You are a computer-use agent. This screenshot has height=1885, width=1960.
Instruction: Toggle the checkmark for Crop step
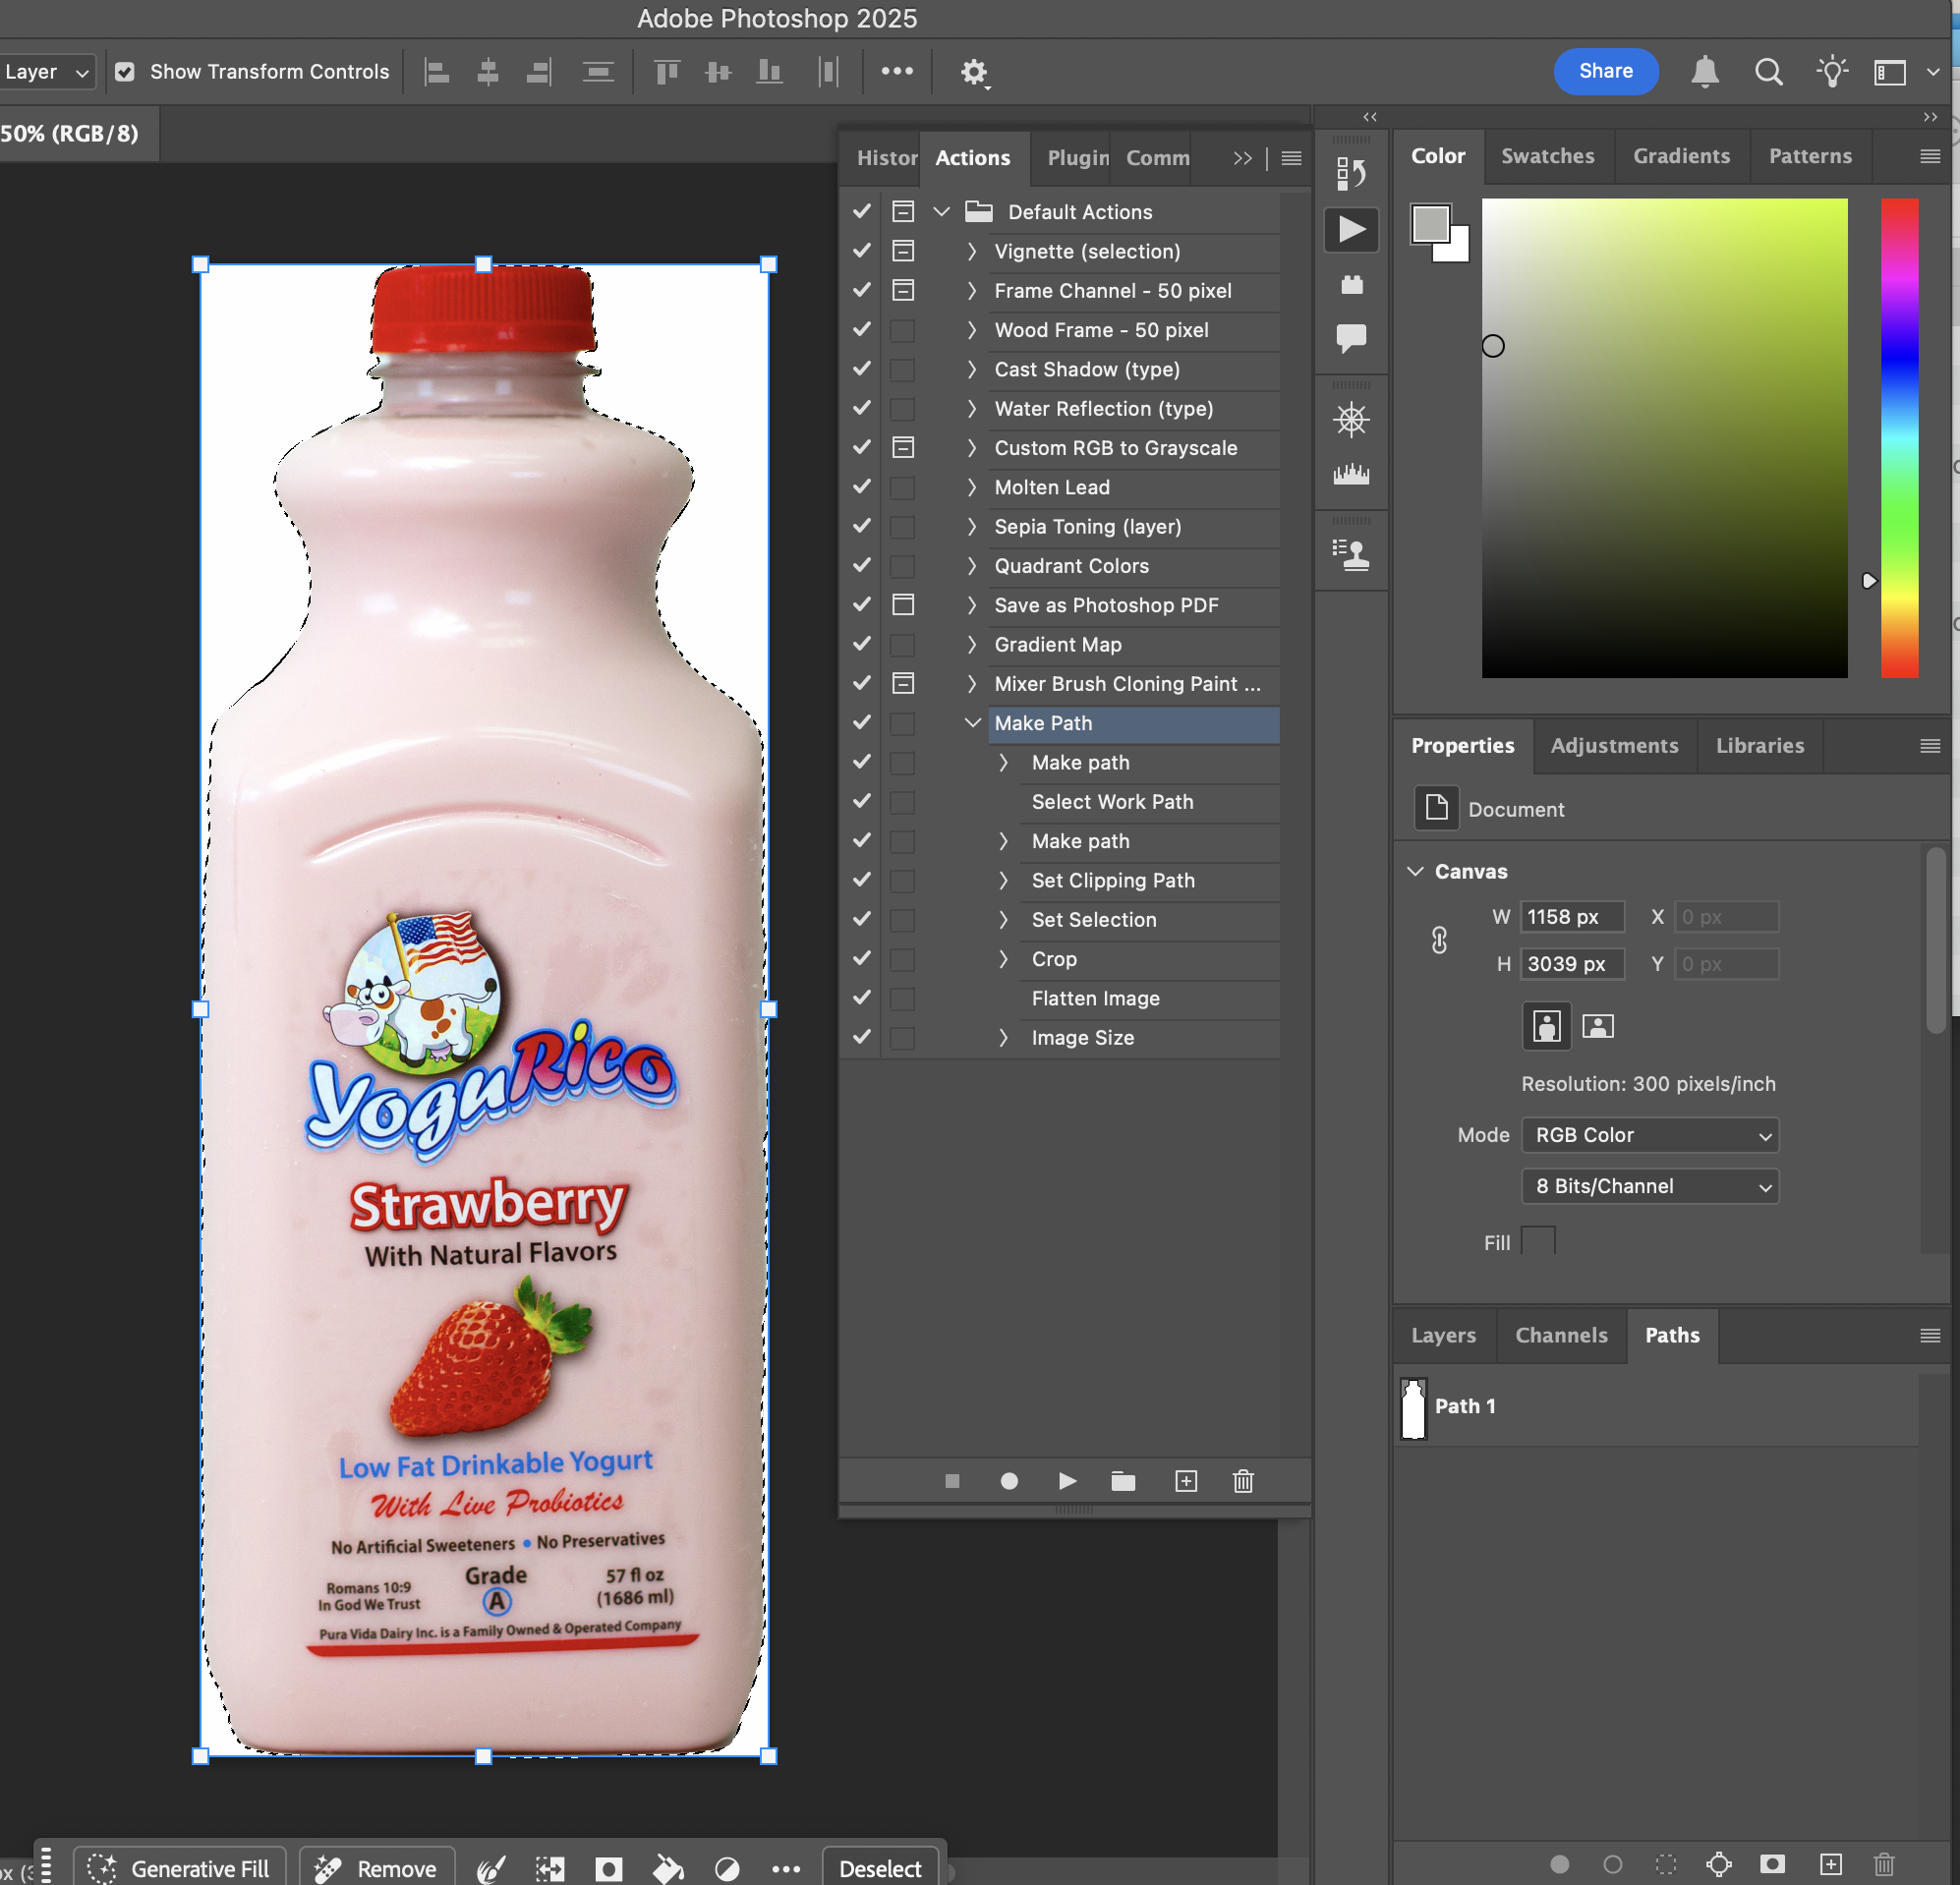(x=861, y=958)
